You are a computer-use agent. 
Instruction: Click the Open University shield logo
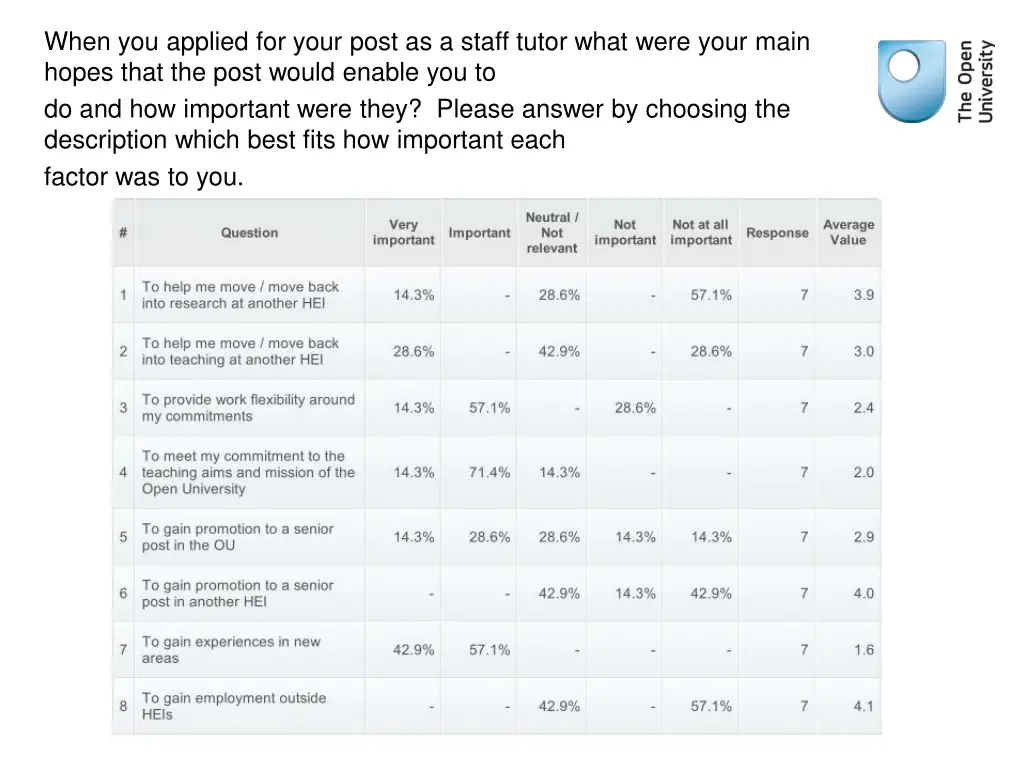911,82
